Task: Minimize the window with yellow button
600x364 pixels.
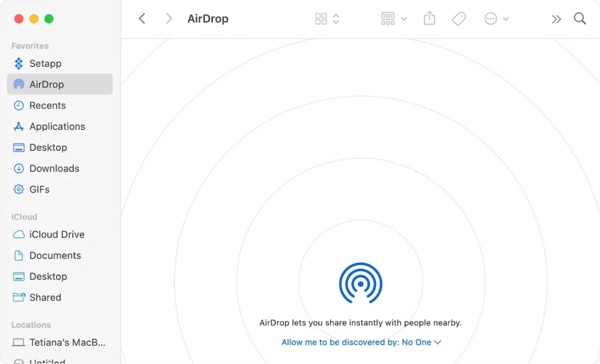Action: click(34, 19)
